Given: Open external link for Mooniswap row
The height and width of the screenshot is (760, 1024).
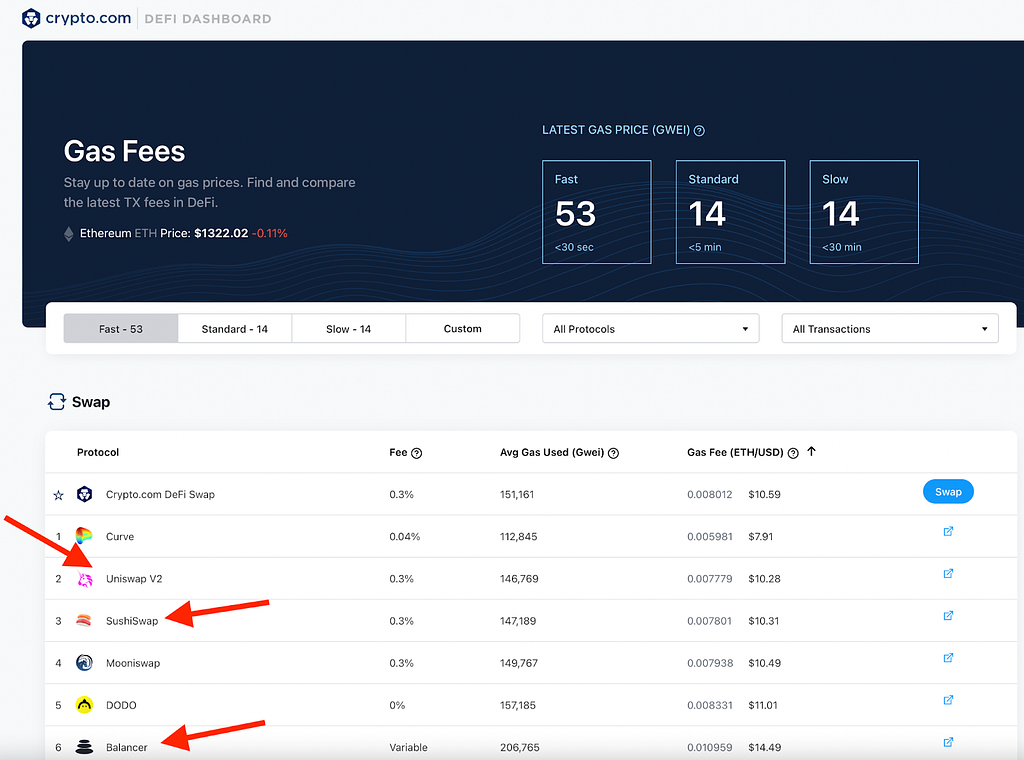Looking at the screenshot, I should tap(948, 657).
